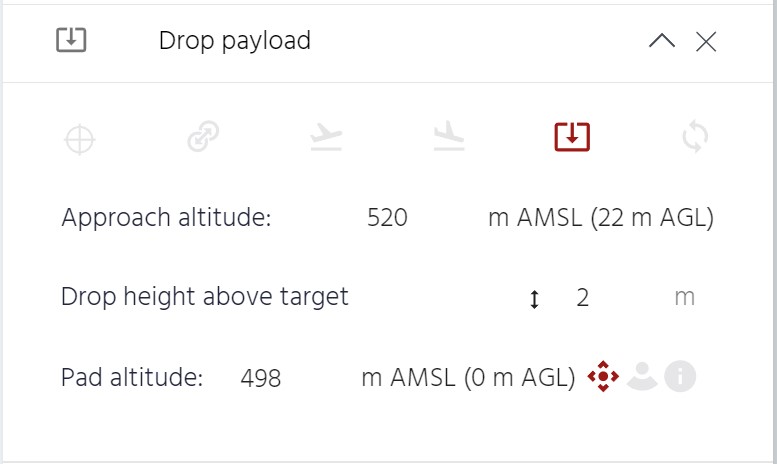Edit the drop height value 2
Image resolution: width=777 pixels, height=464 pixels.
click(583, 298)
